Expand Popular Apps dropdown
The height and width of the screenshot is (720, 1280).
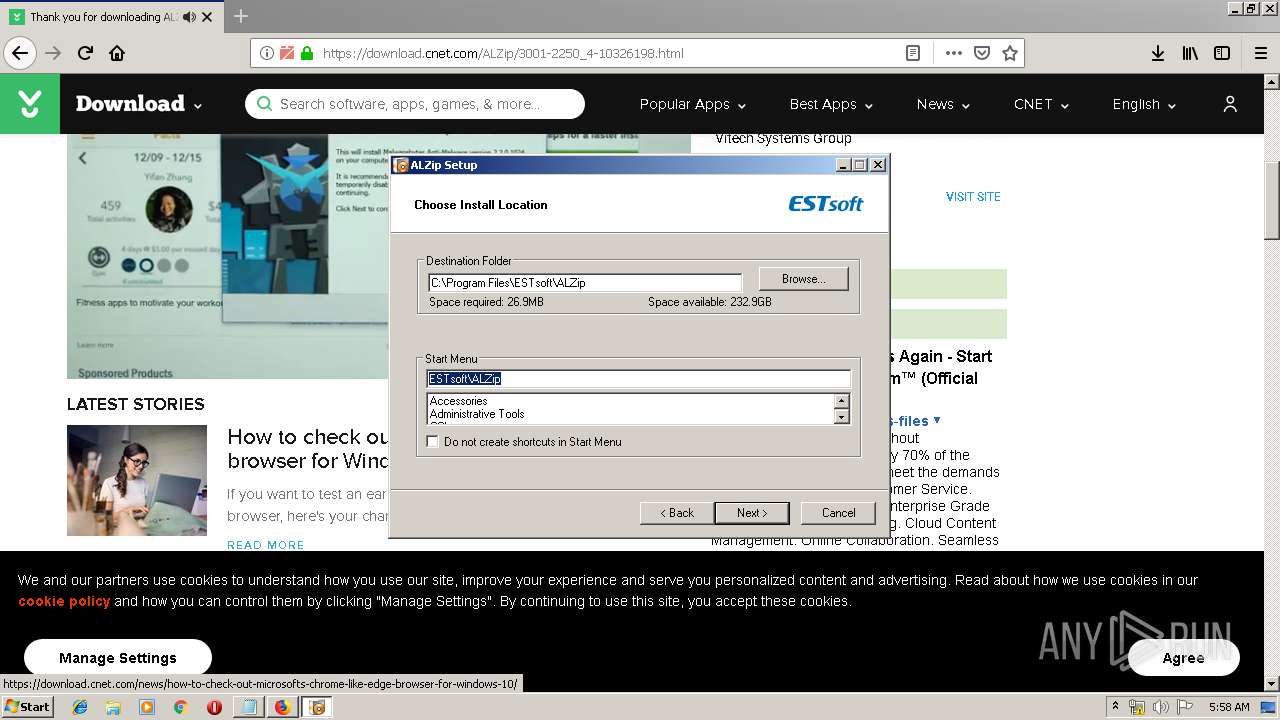(693, 104)
